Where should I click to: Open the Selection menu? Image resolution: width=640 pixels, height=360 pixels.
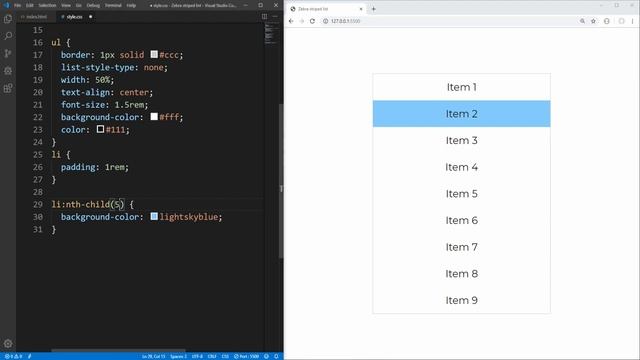pyautogui.click(x=47, y=5)
